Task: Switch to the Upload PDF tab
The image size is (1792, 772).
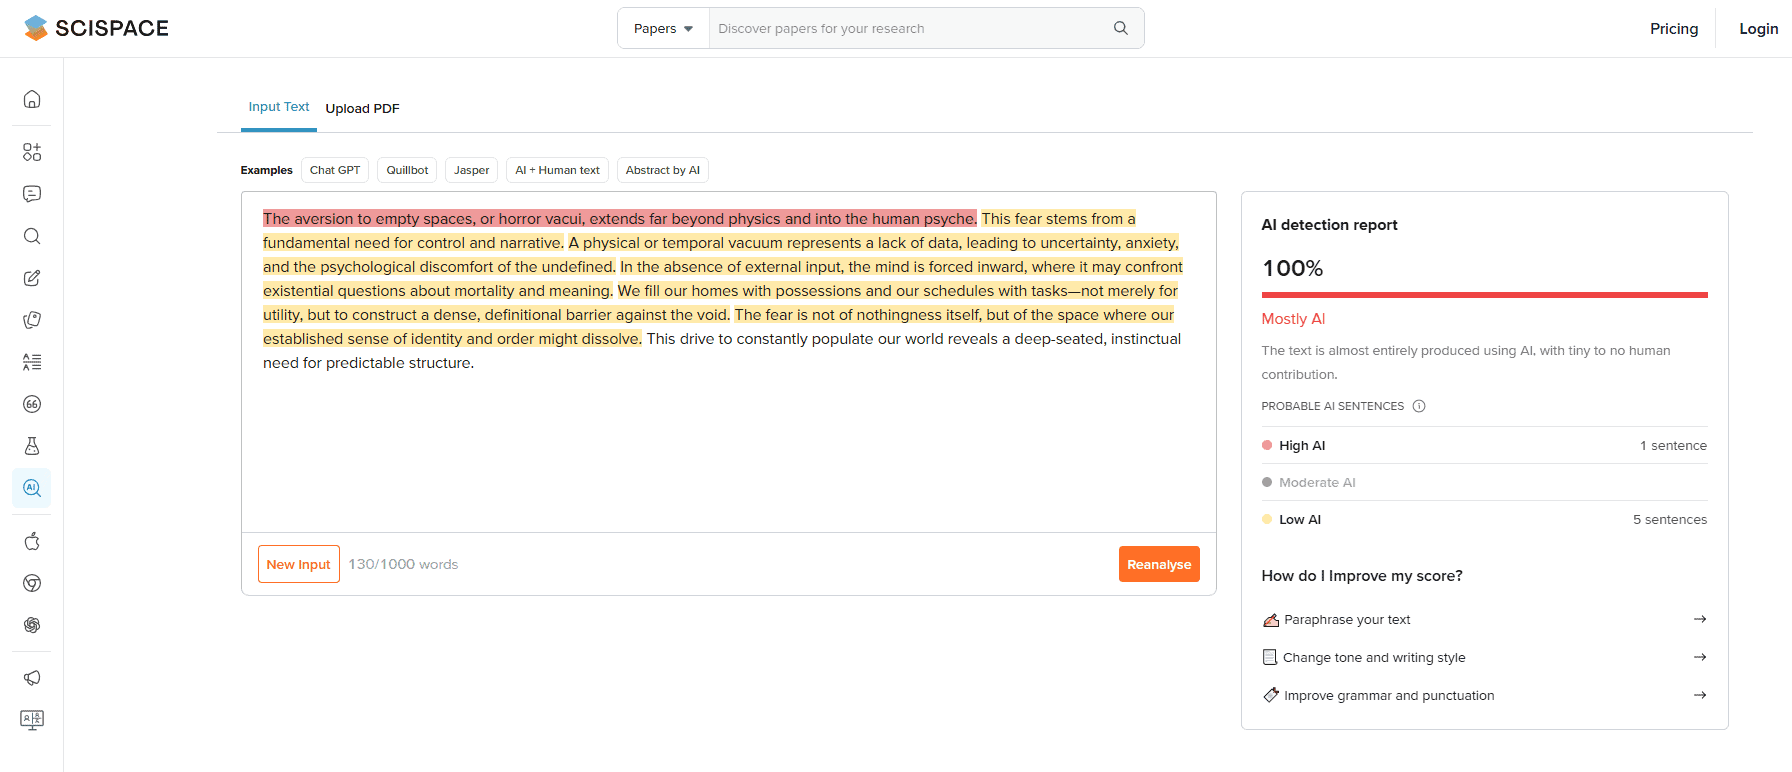Action: (x=362, y=108)
